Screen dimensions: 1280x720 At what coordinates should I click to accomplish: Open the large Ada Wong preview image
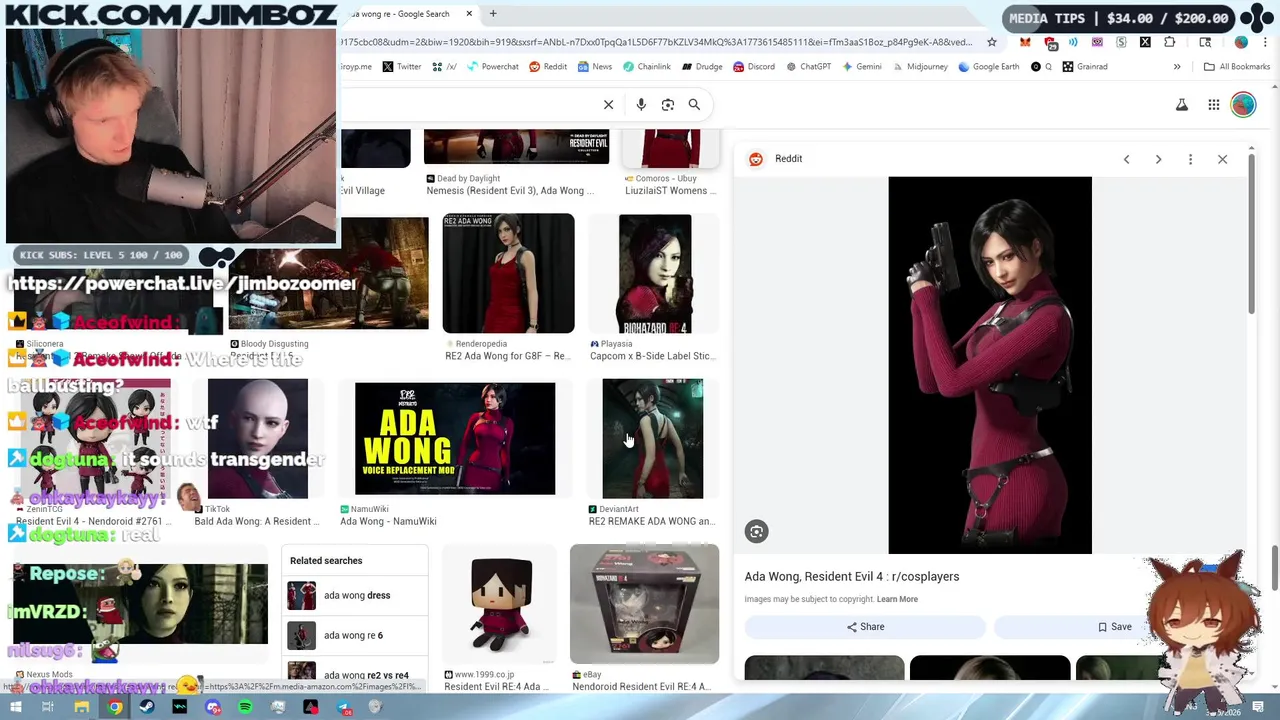[x=990, y=365]
